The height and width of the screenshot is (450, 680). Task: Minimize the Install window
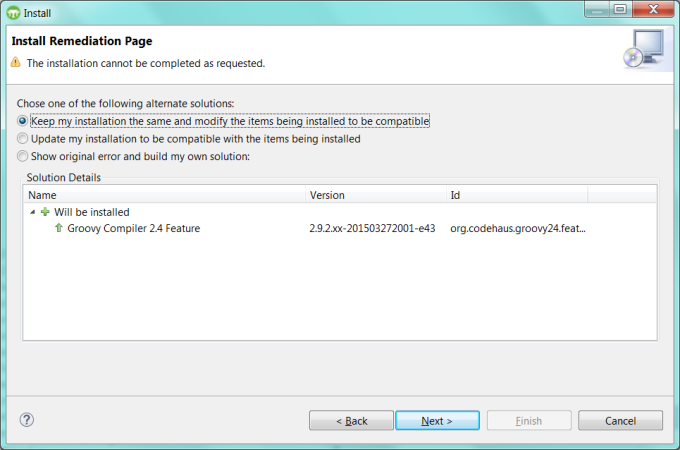click(x=597, y=10)
